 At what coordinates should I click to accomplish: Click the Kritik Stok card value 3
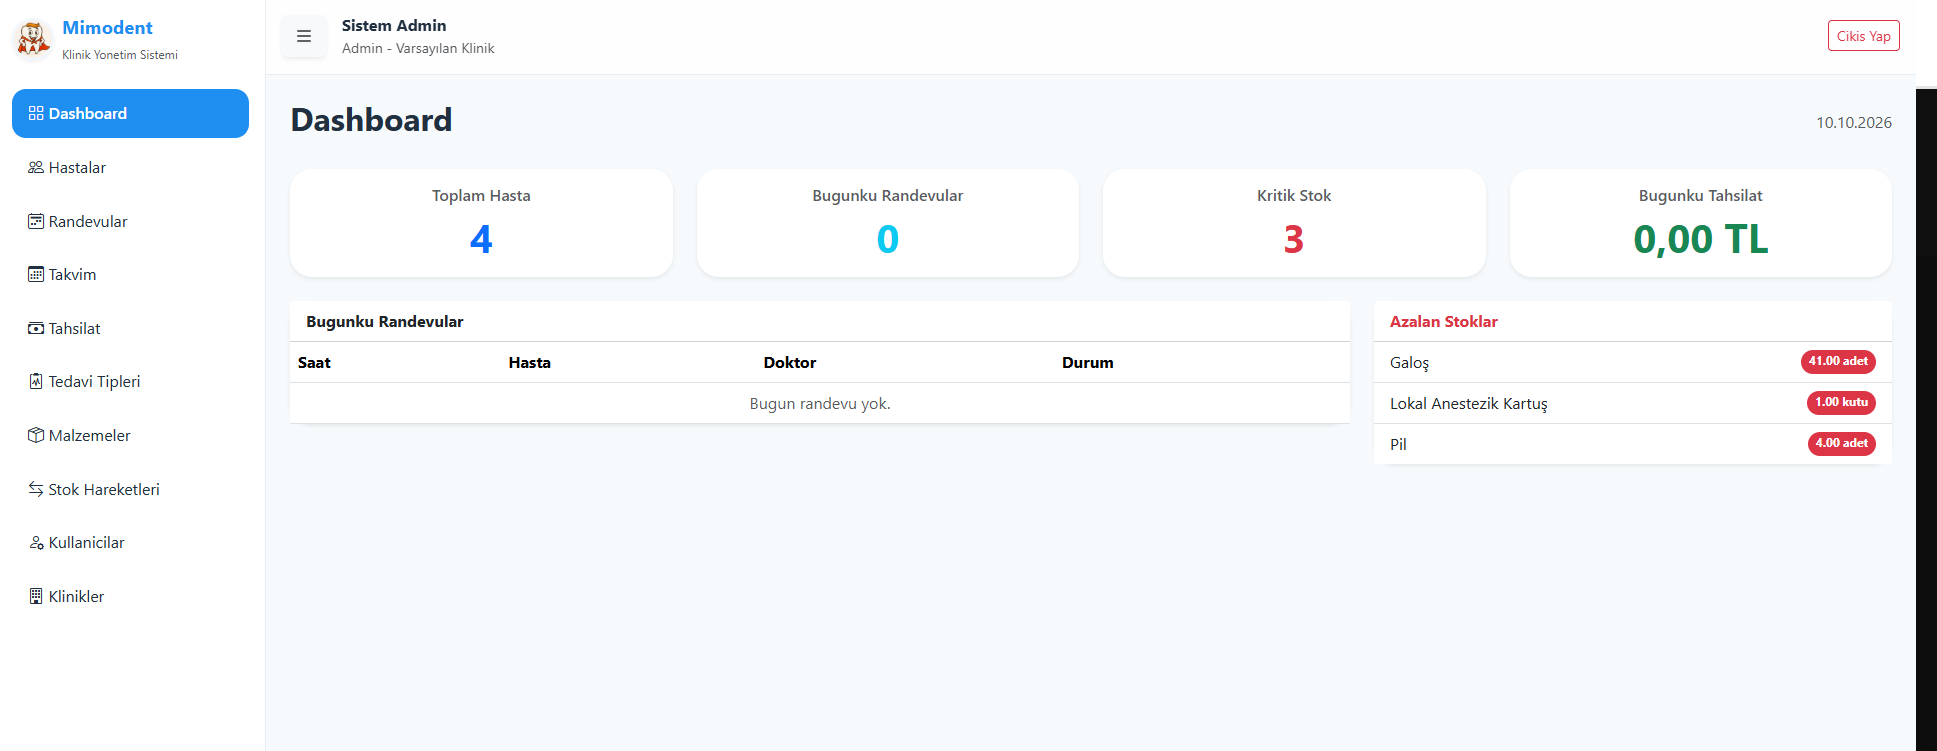tap(1294, 239)
